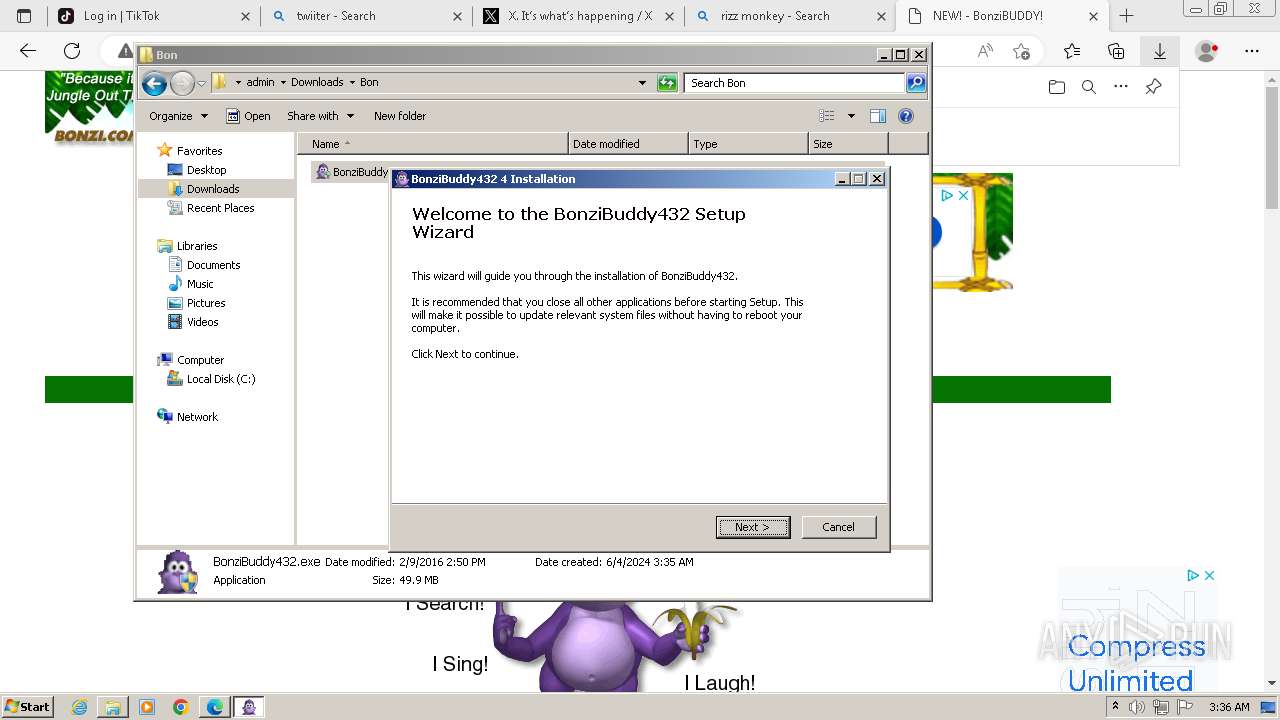Open the Favorites list icon in Edge

tap(1072, 51)
